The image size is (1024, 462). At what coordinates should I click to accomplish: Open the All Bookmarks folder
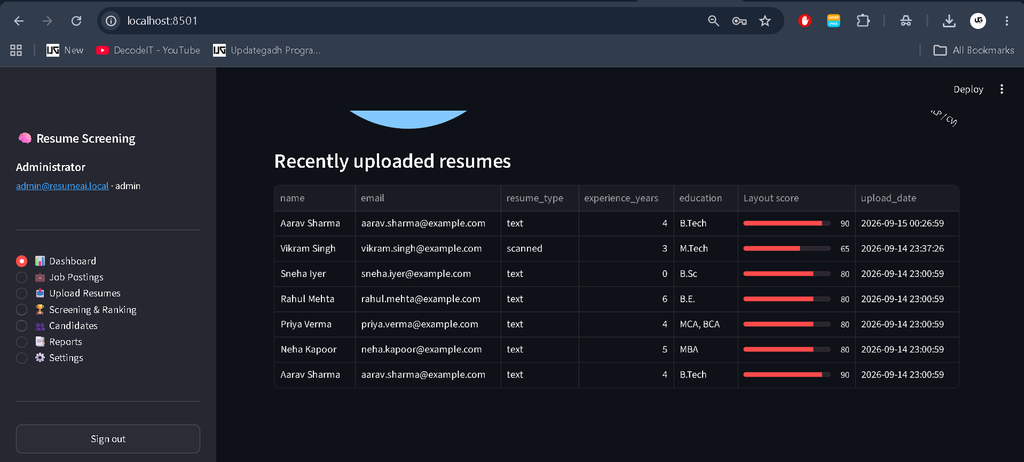tap(974, 50)
